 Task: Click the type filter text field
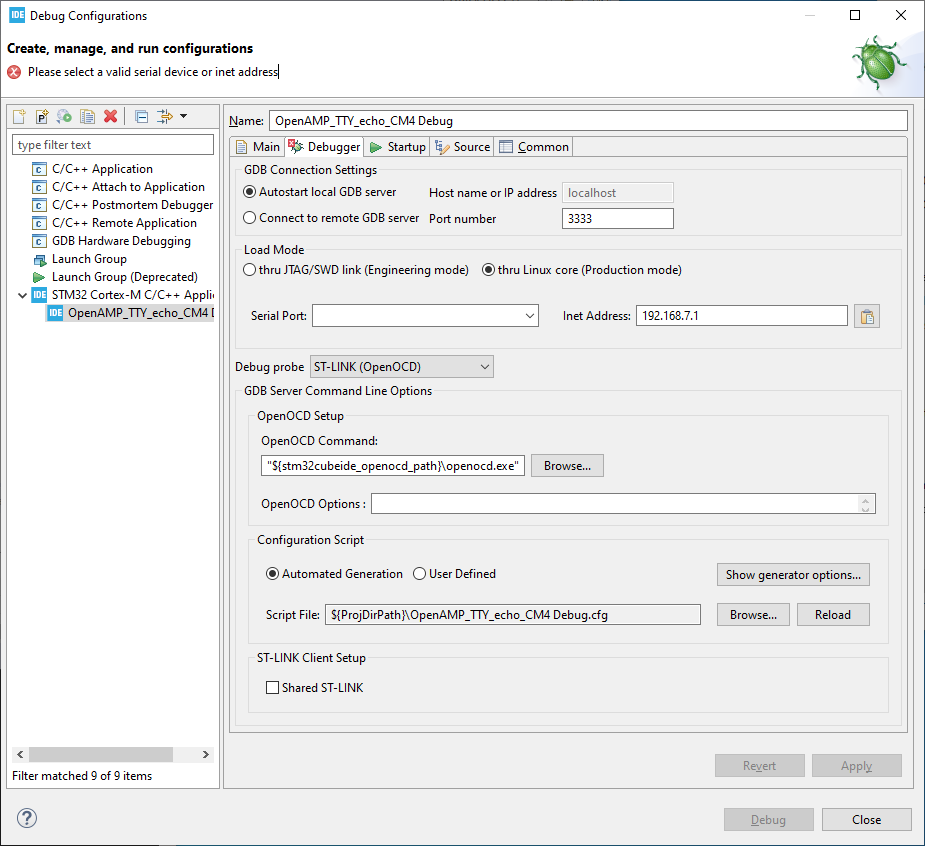click(x=113, y=145)
